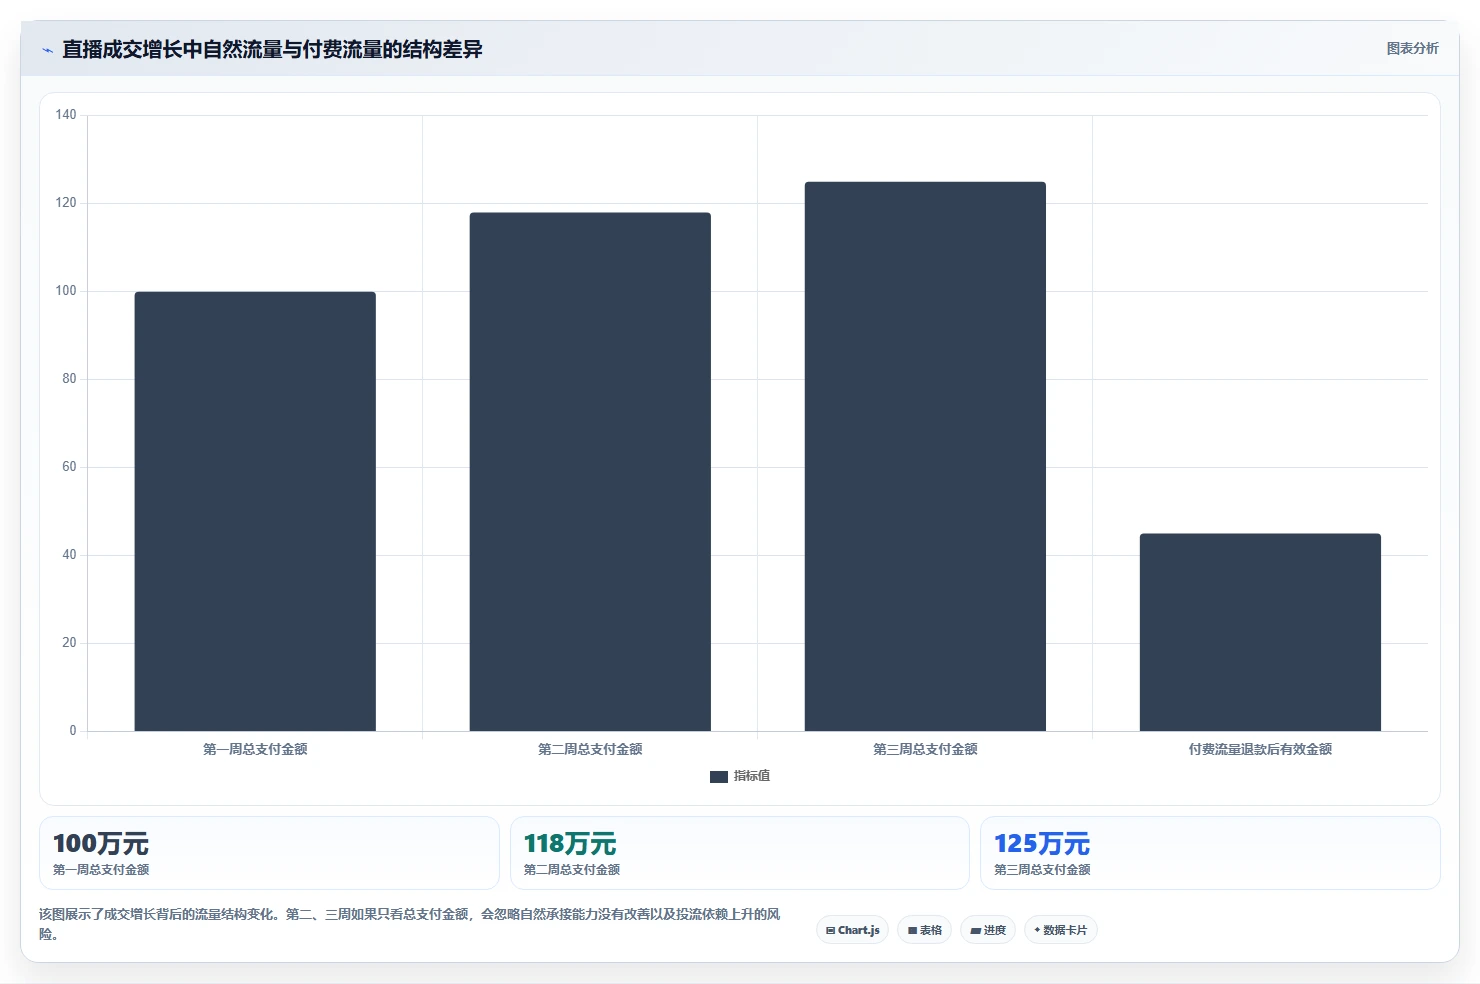
Task: Click y-axis value 100
Action: tap(66, 291)
